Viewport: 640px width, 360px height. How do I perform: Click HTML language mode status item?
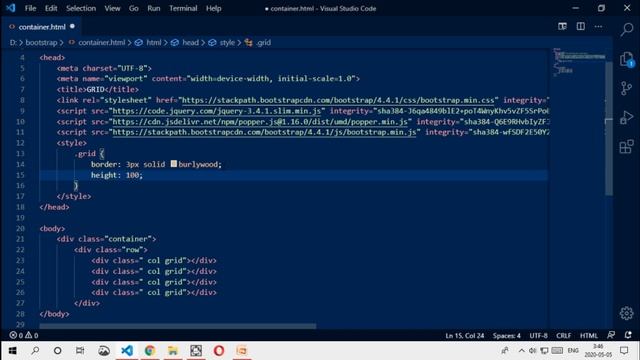(x=589, y=336)
